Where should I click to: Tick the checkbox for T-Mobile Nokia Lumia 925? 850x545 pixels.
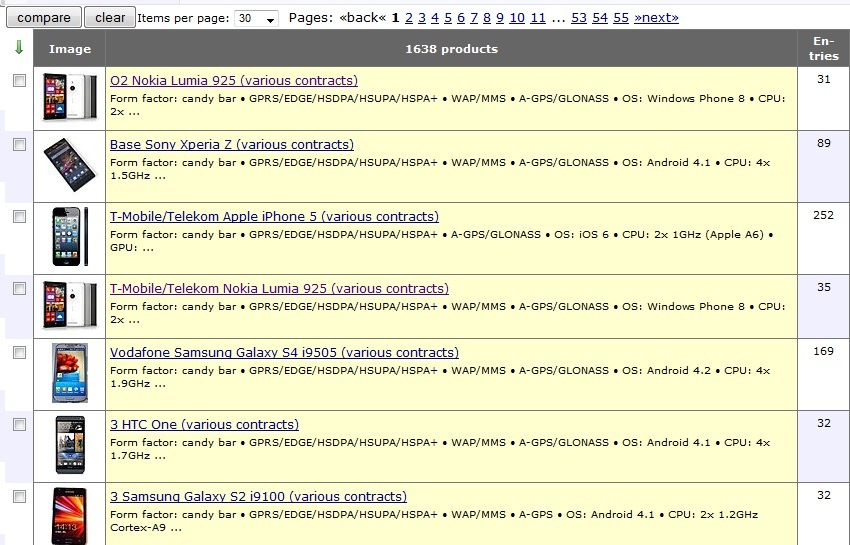(19, 289)
